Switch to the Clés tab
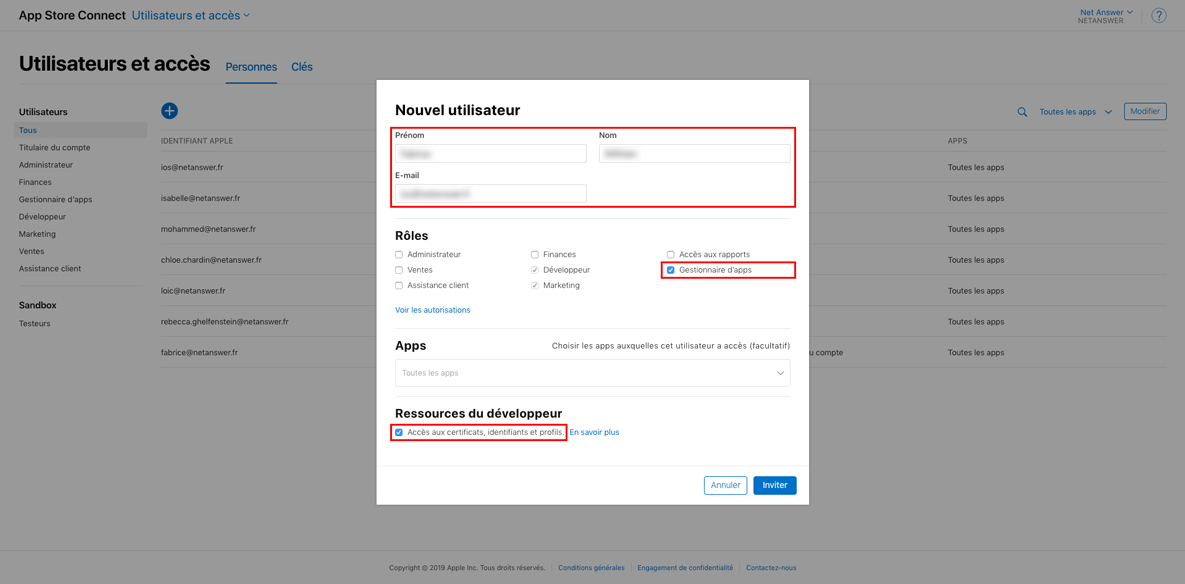The height and width of the screenshot is (584, 1185). [302, 66]
